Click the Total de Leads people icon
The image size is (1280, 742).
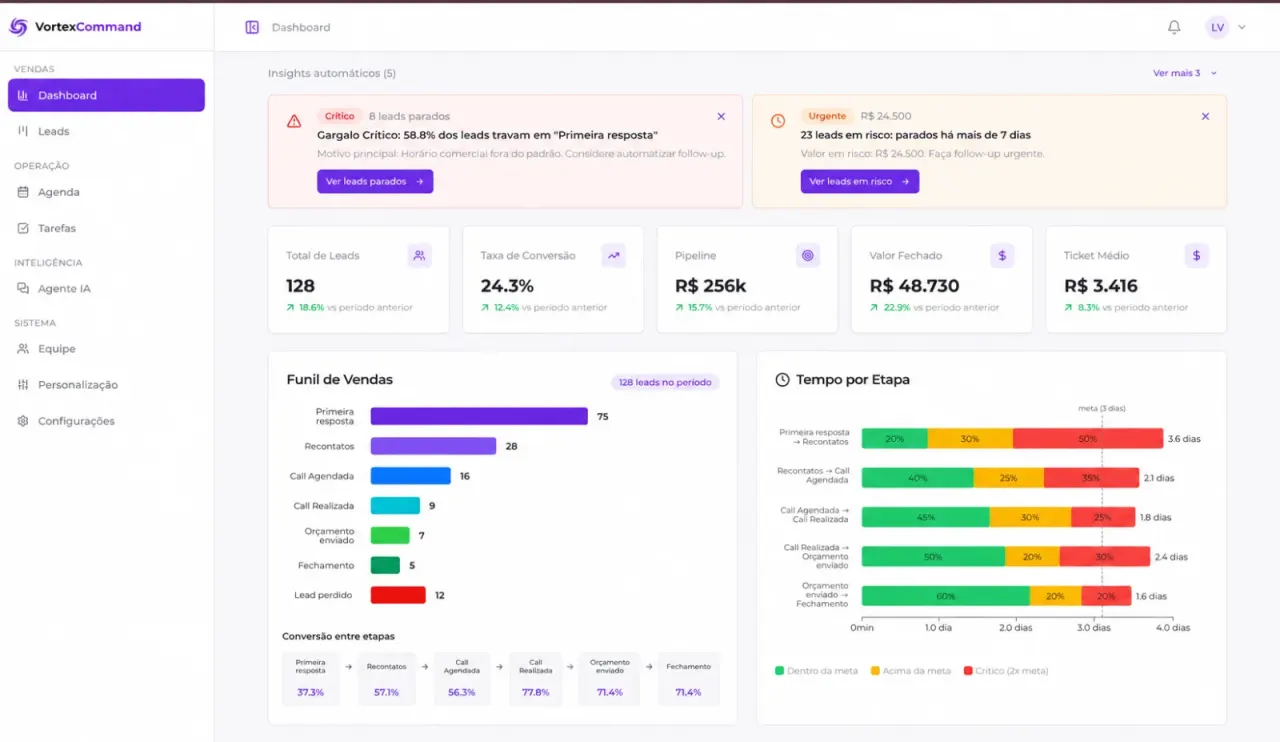coord(420,255)
